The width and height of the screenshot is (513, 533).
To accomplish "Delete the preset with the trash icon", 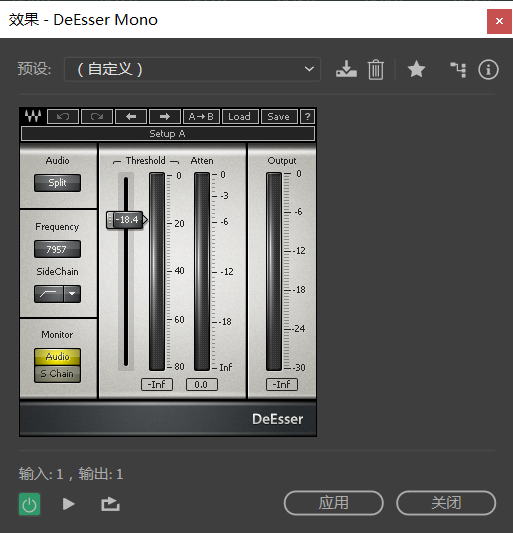I will (x=376, y=70).
